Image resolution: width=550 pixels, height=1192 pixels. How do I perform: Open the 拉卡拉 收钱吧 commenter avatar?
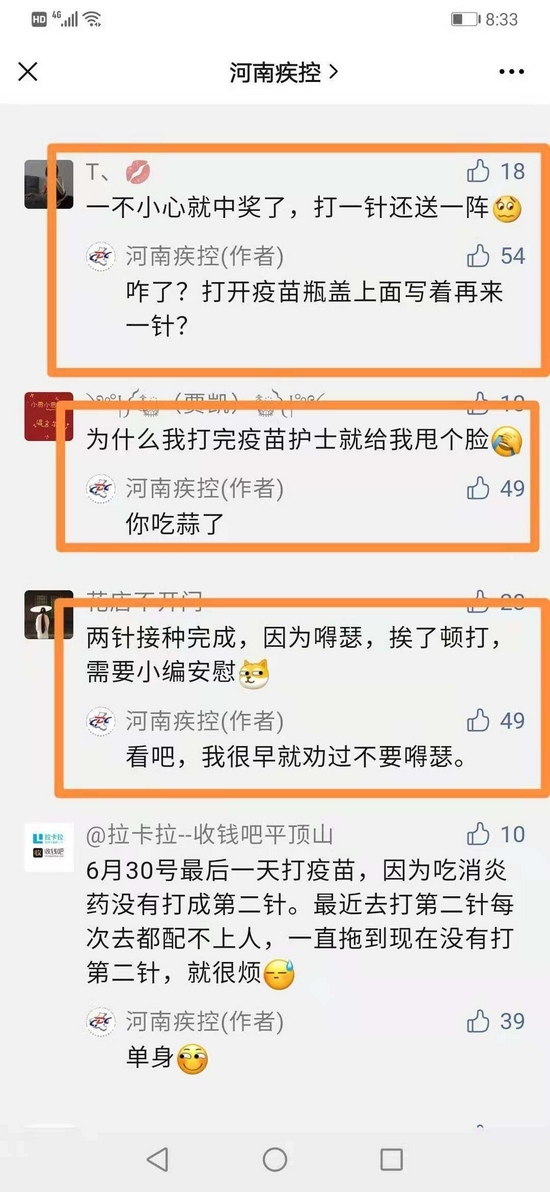(x=49, y=847)
